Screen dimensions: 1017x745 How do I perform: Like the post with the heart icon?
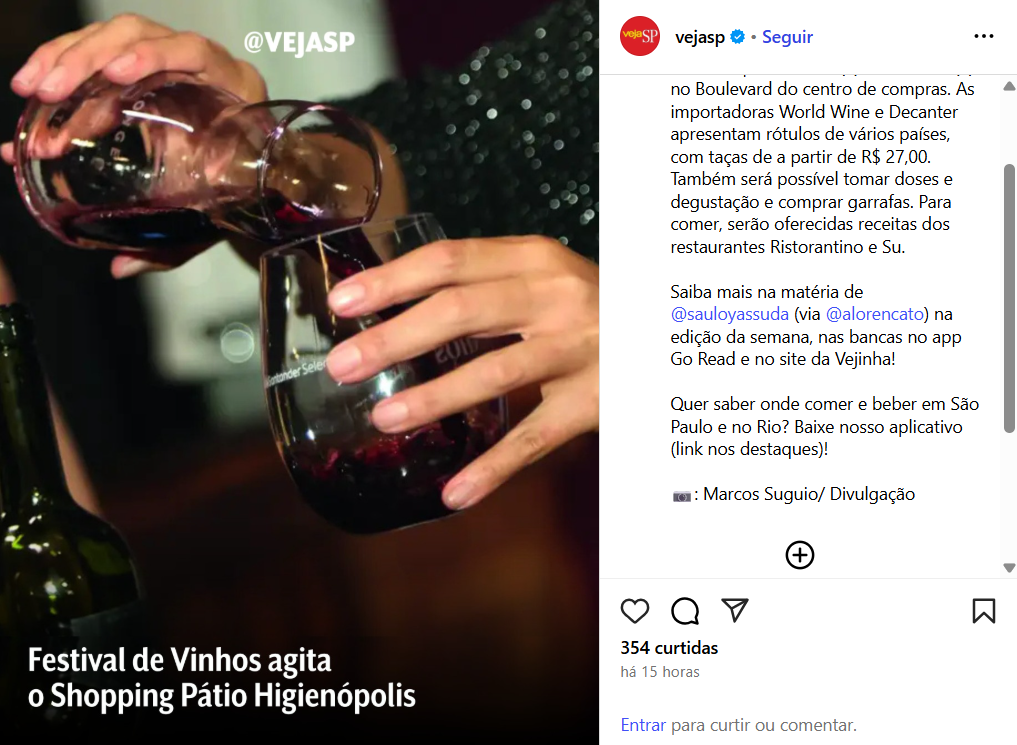pos(634,611)
